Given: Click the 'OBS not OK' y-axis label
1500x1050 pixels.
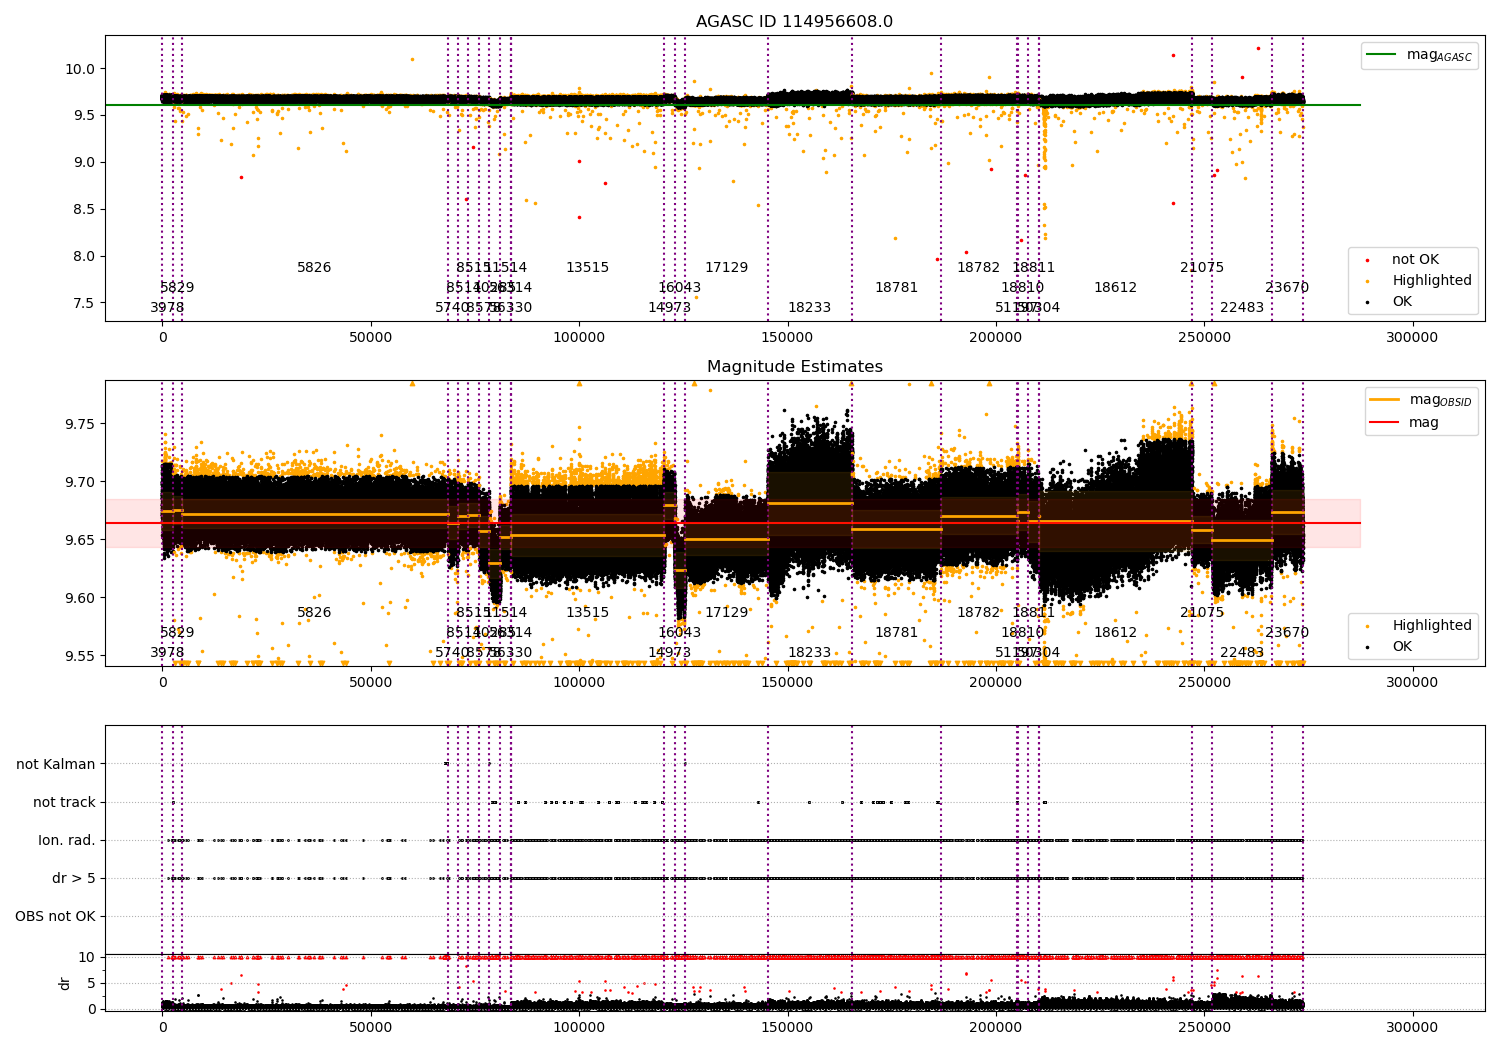Looking at the screenshot, I should [x=55, y=917].
